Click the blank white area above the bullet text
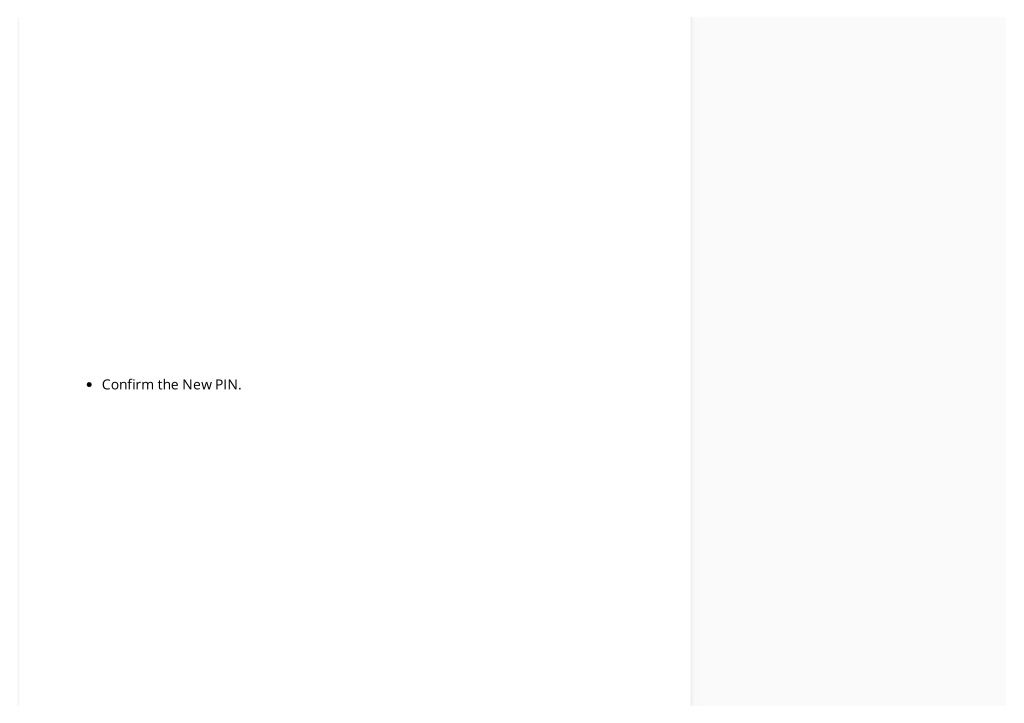 [355, 196]
